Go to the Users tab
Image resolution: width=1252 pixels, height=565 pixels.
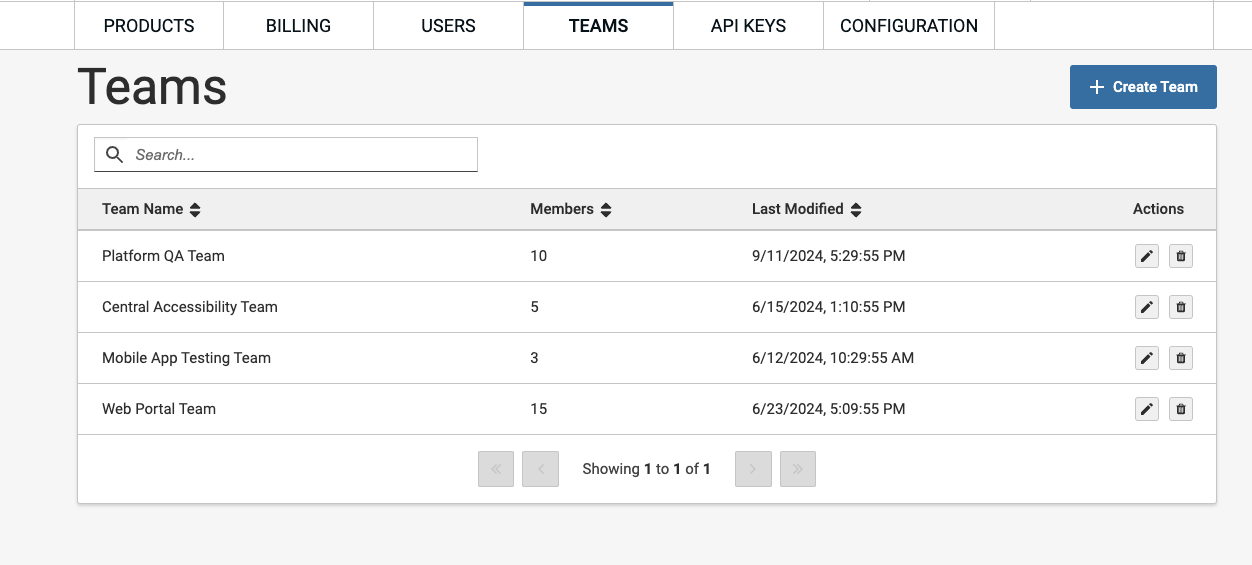click(x=448, y=26)
